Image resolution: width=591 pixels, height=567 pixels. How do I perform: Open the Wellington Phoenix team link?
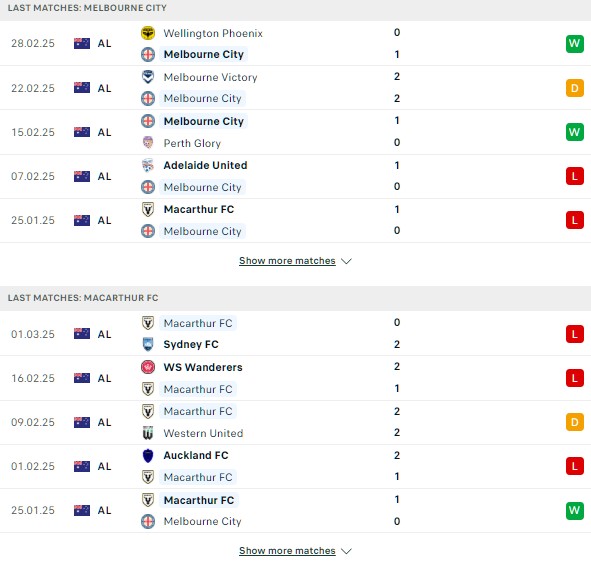tap(213, 33)
